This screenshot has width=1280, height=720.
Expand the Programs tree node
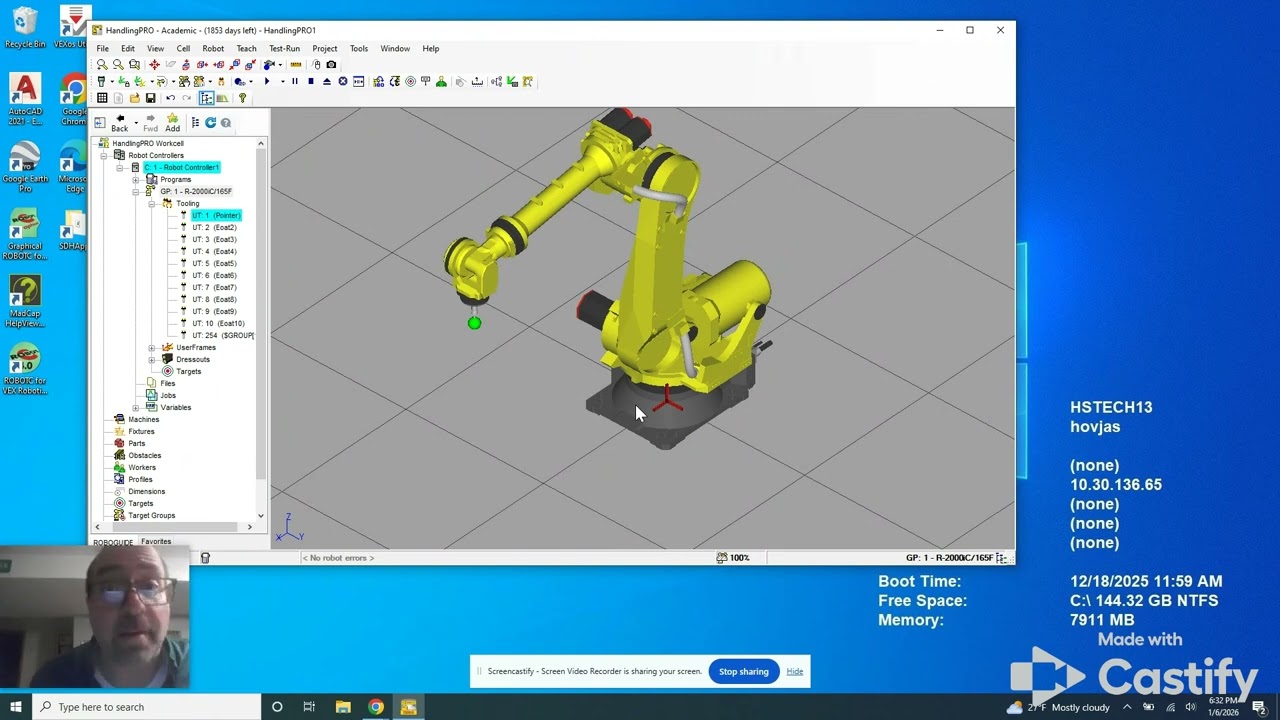click(x=136, y=180)
